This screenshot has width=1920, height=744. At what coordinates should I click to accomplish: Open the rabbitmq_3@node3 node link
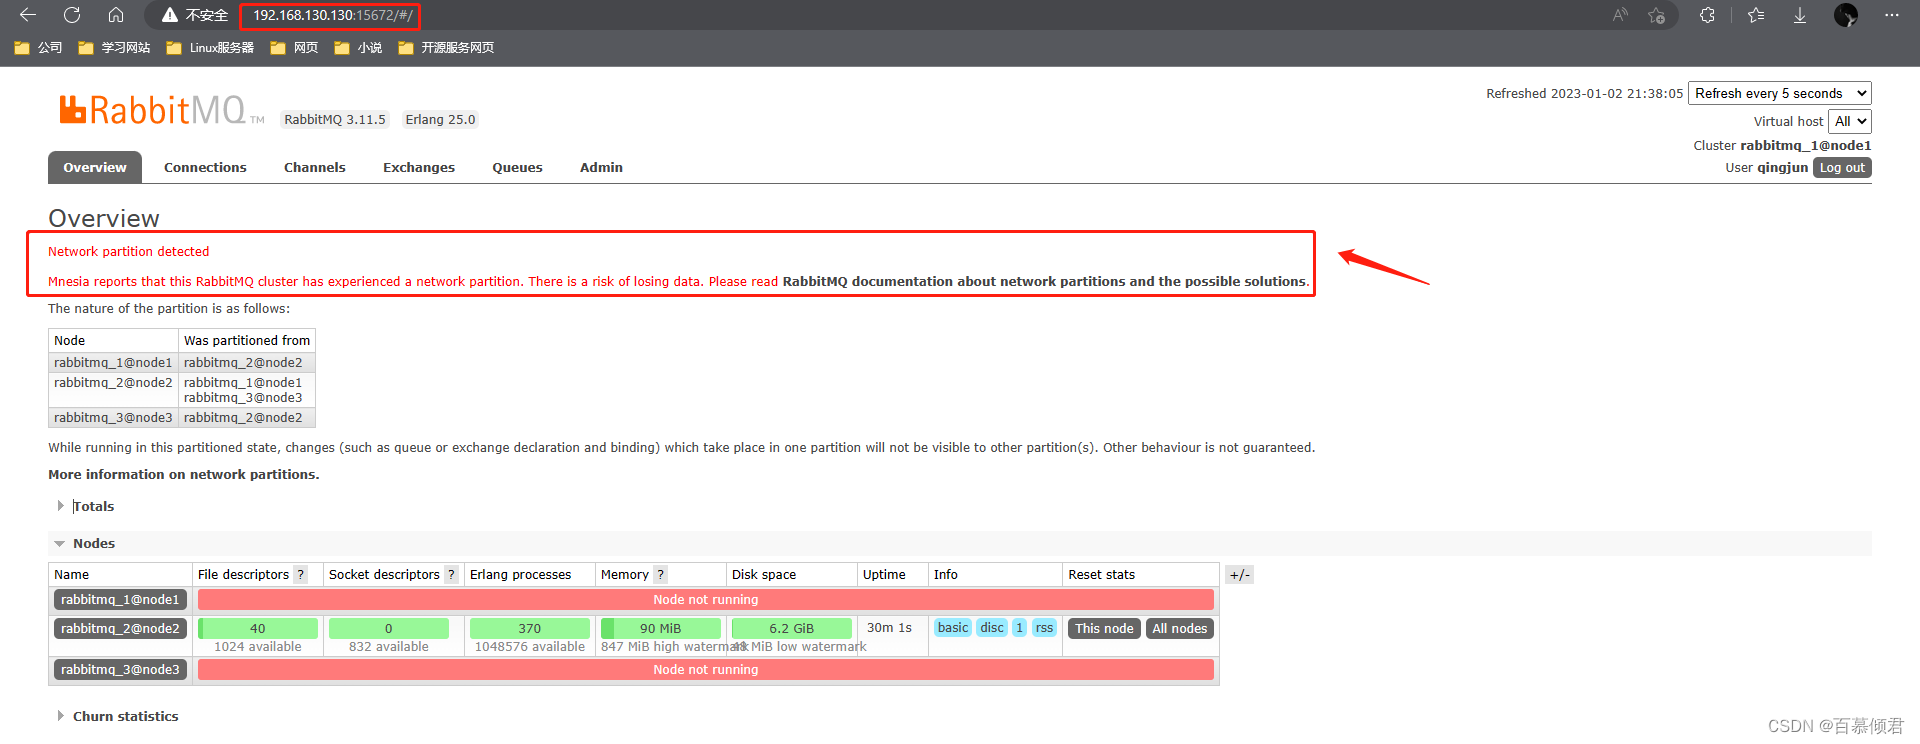pyautogui.click(x=120, y=669)
